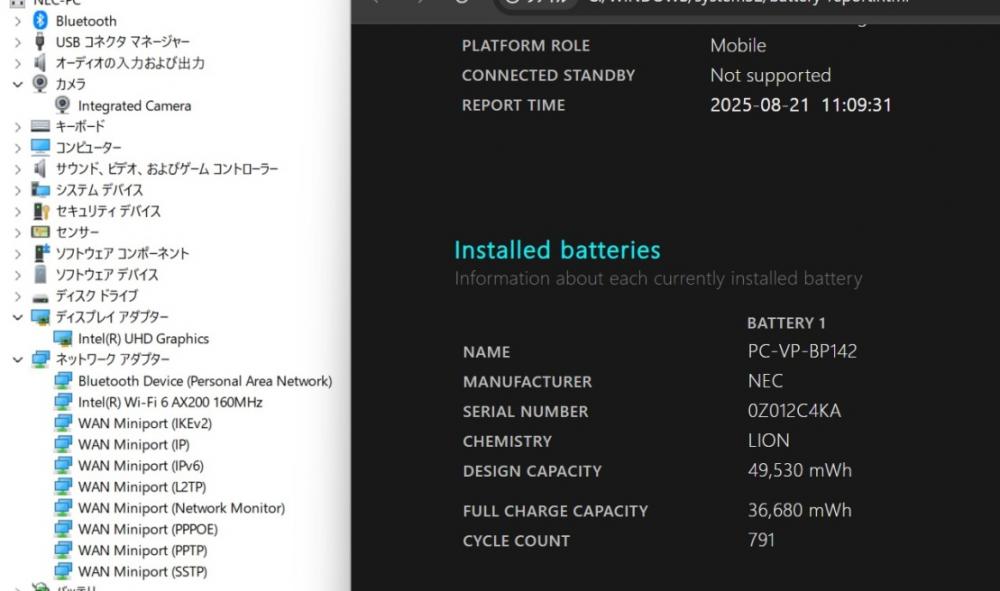Select Intel(R) Wi-Fi 6 AX200 160MHz
This screenshot has height=591, width=1000.
[x=170, y=402]
